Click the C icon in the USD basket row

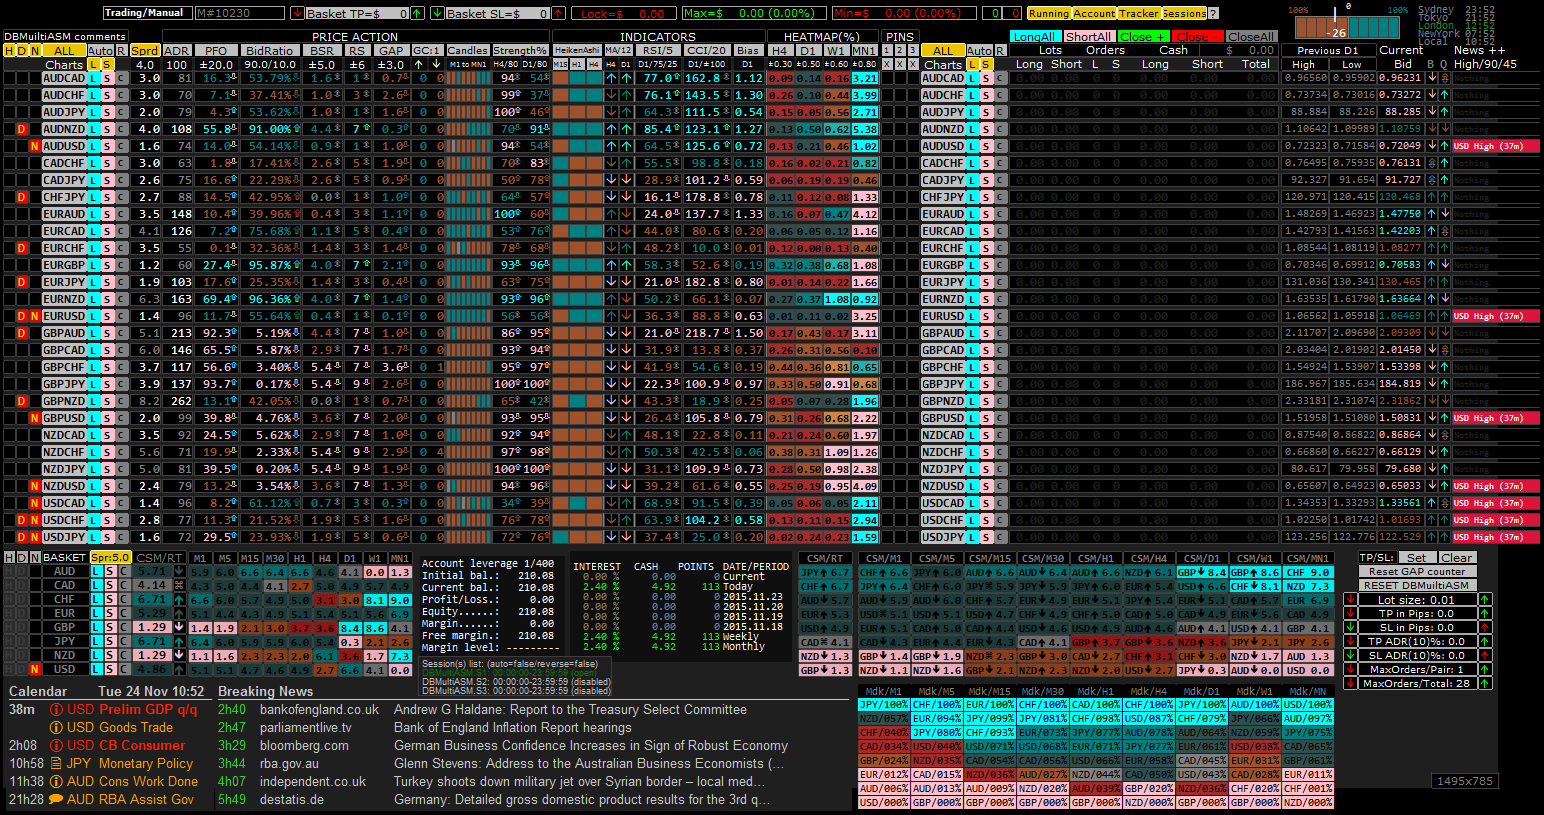point(123,670)
